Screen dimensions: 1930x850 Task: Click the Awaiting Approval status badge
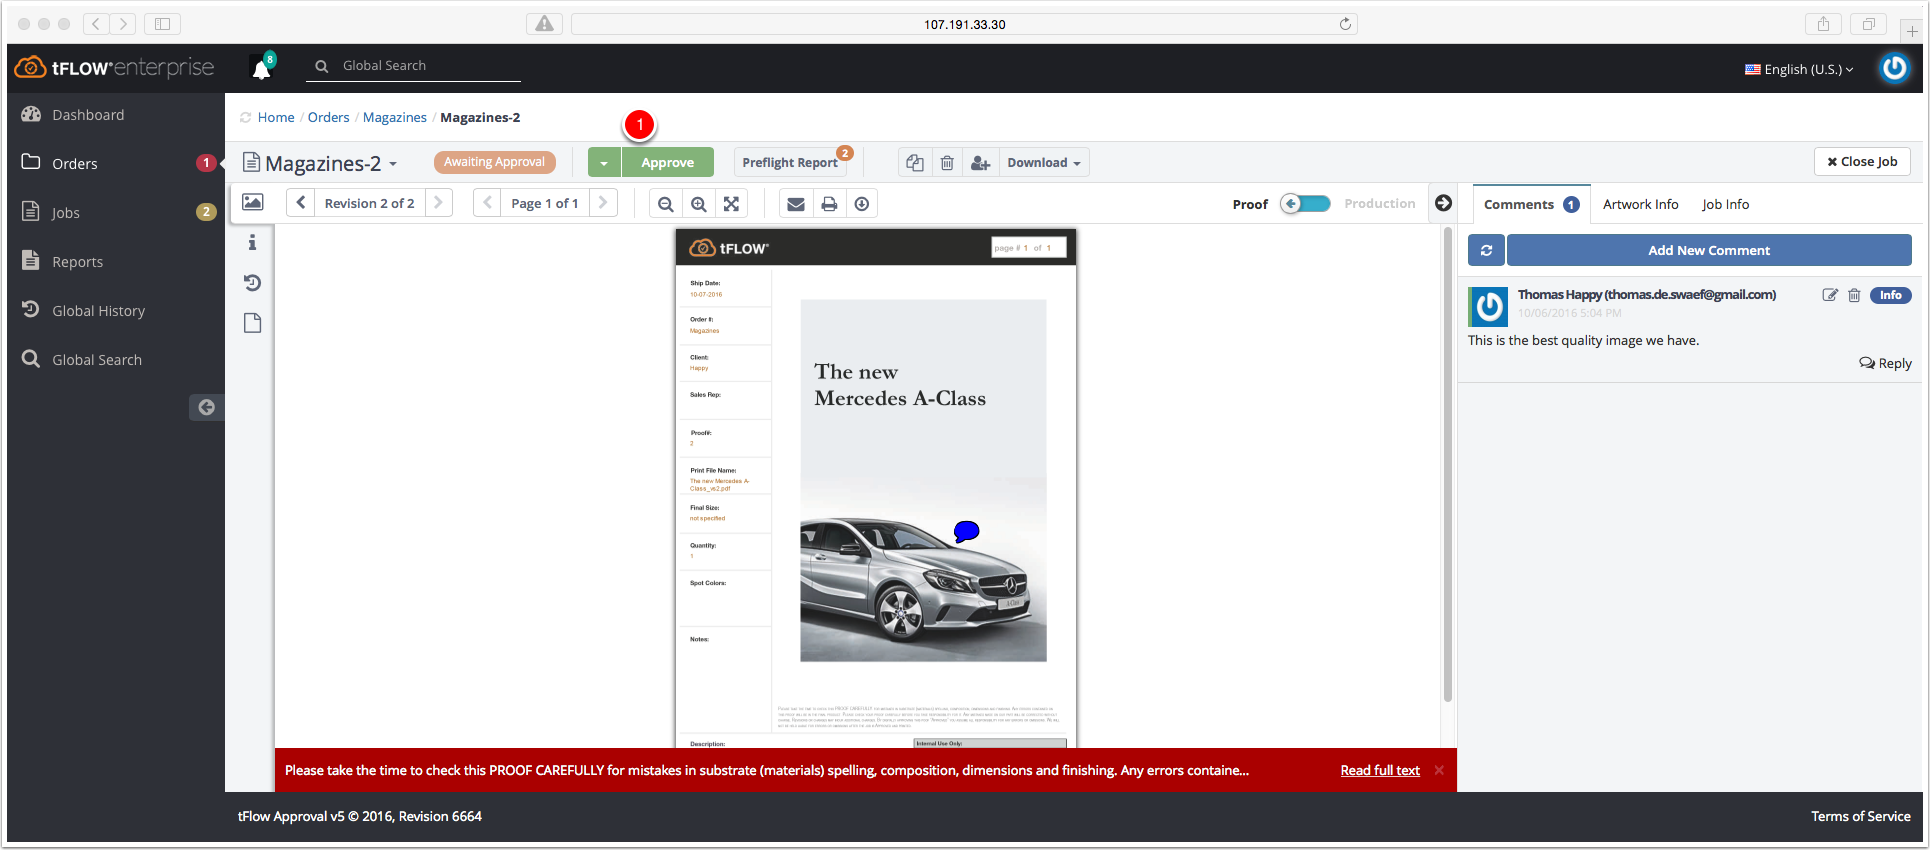[x=494, y=162]
